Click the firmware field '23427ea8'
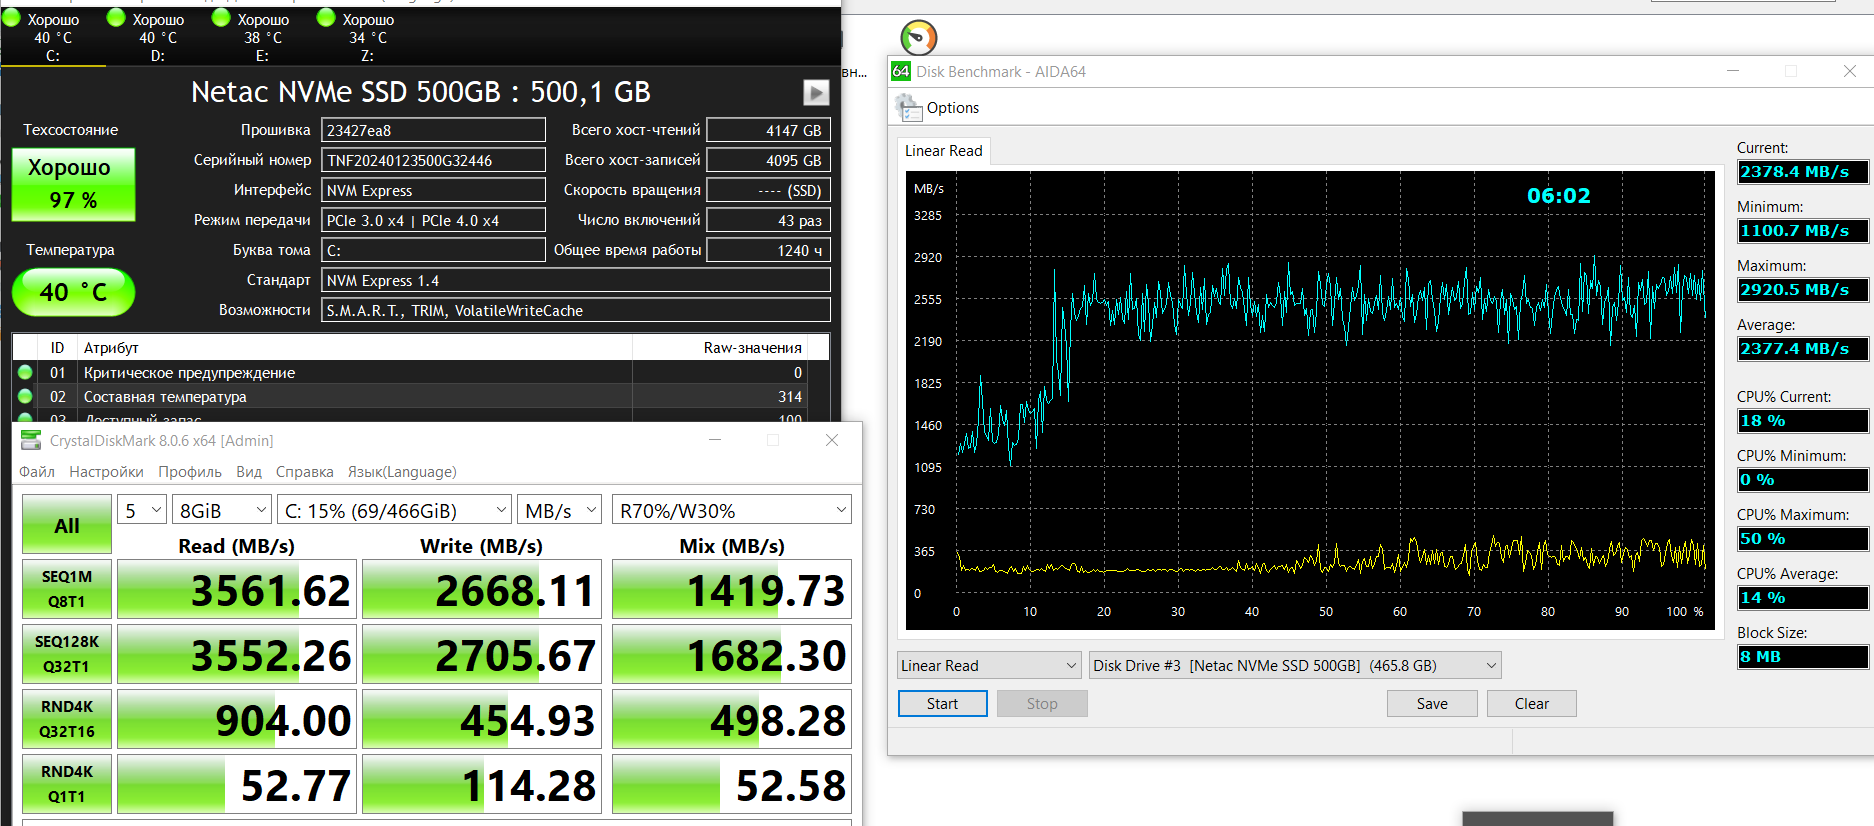 [x=433, y=130]
